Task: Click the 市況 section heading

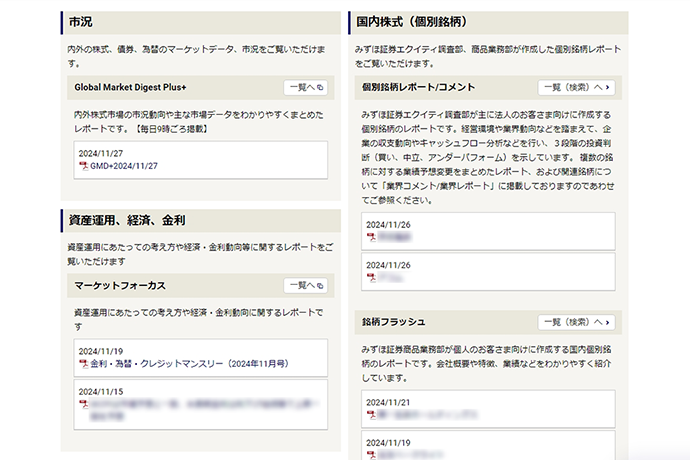Action: tap(83, 21)
